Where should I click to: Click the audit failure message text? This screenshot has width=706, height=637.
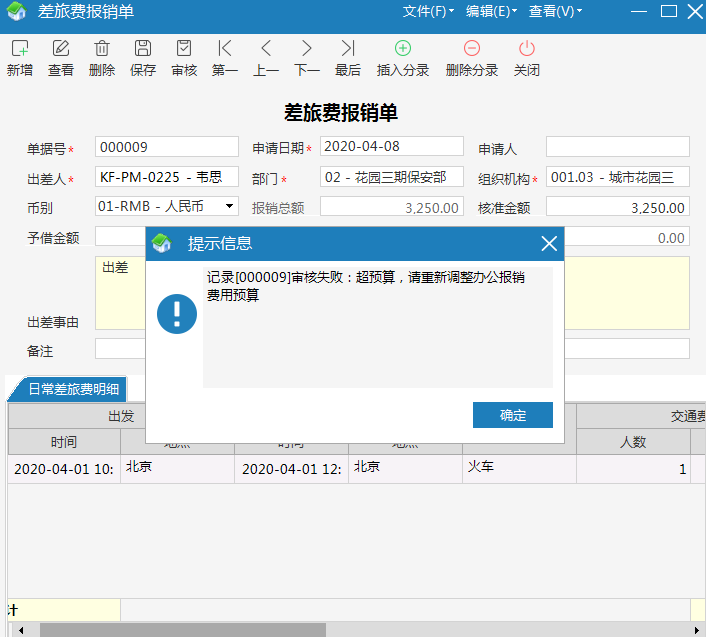pos(366,286)
